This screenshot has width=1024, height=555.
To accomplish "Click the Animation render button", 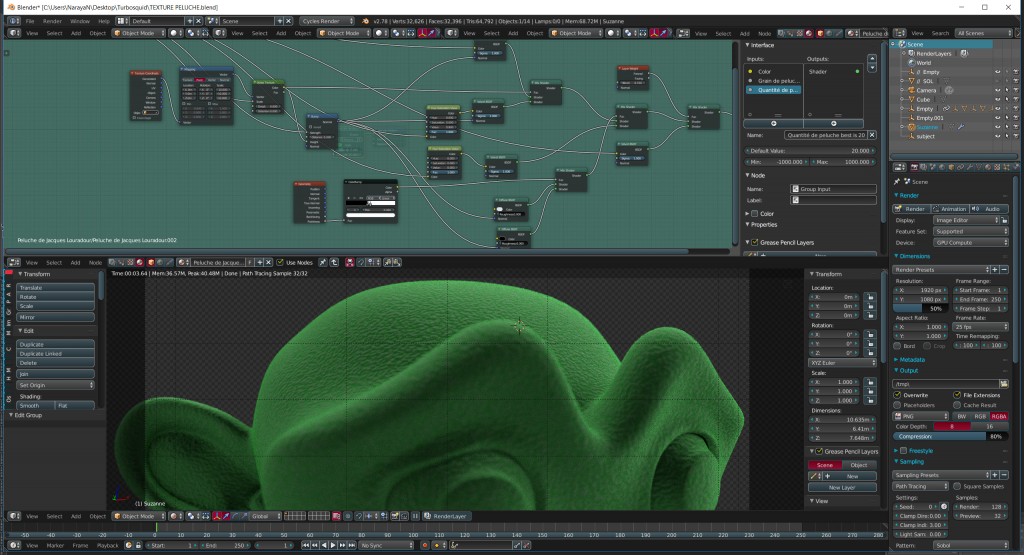I will pyautogui.click(x=950, y=209).
